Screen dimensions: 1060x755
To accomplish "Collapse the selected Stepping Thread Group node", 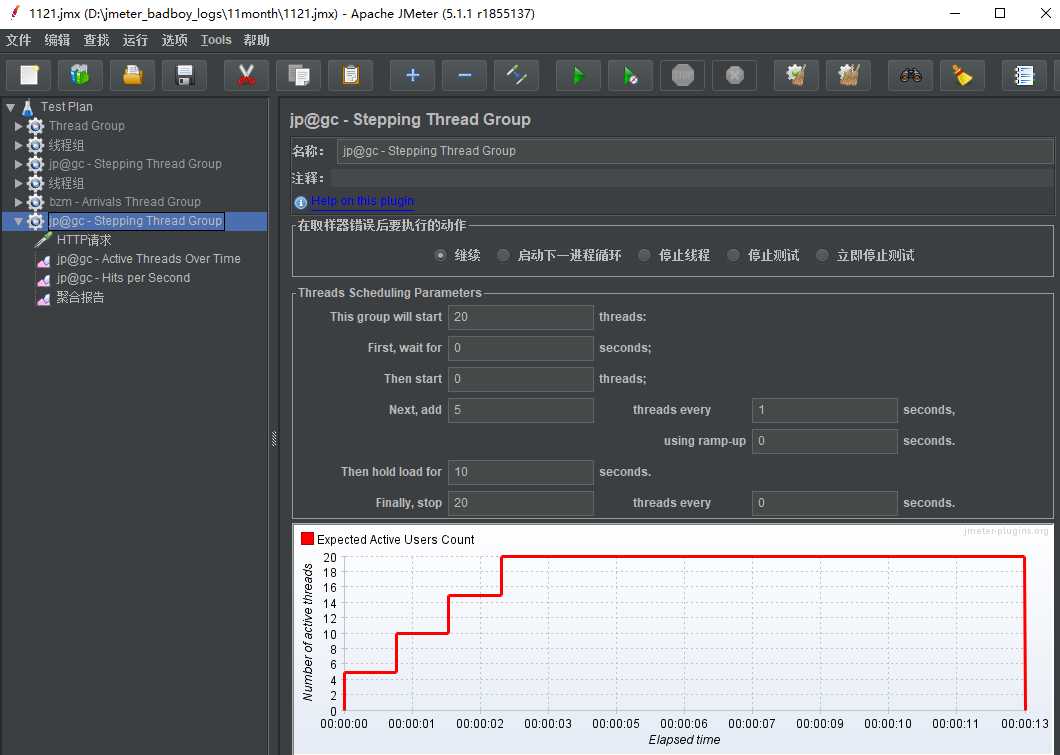I will pos(18,221).
